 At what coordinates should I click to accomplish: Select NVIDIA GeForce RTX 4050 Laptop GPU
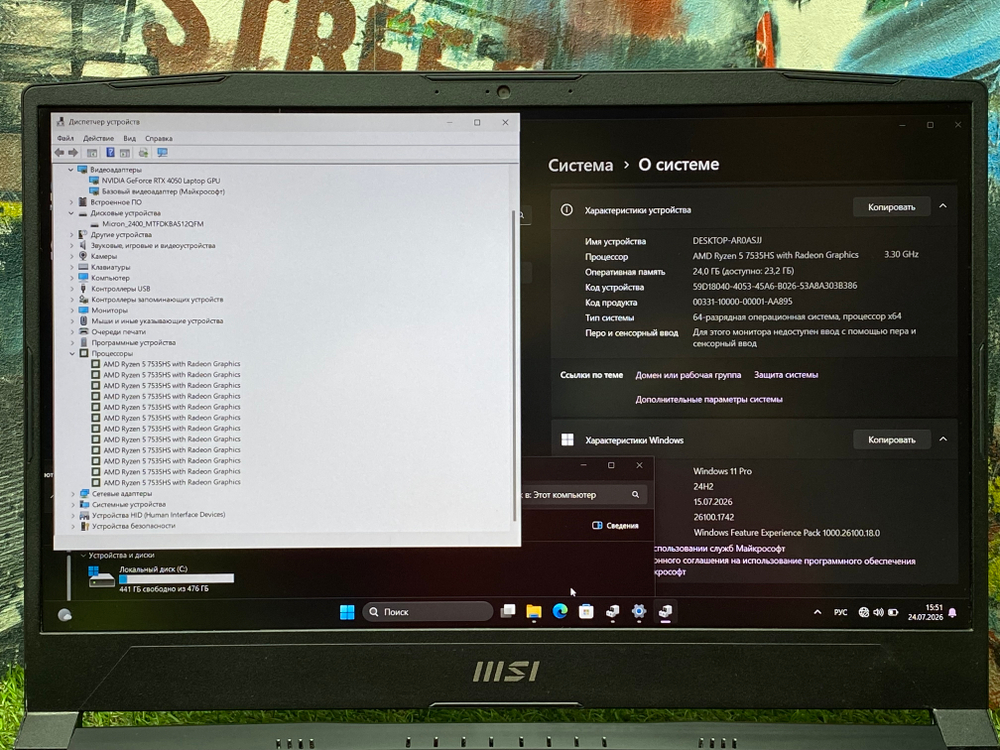pyautogui.click(x=160, y=180)
